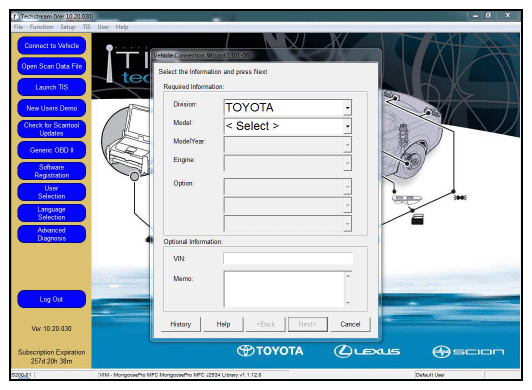Launch TIS from the sidebar
The width and height of the screenshot is (532, 390).
tap(52, 87)
